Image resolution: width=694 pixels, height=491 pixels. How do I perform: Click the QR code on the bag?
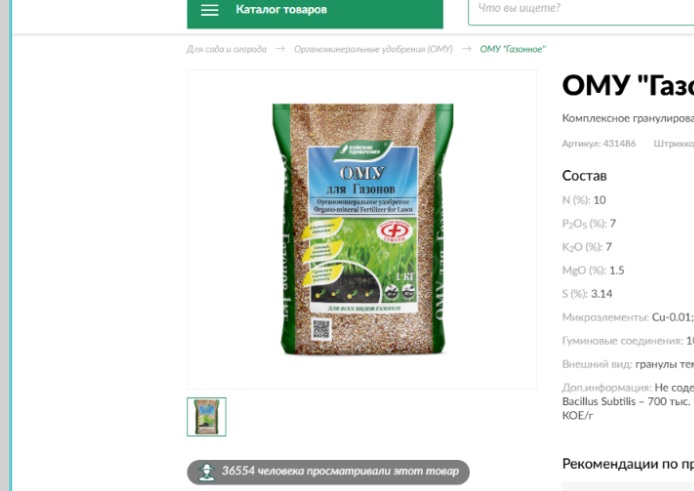click(x=321, y=329)
